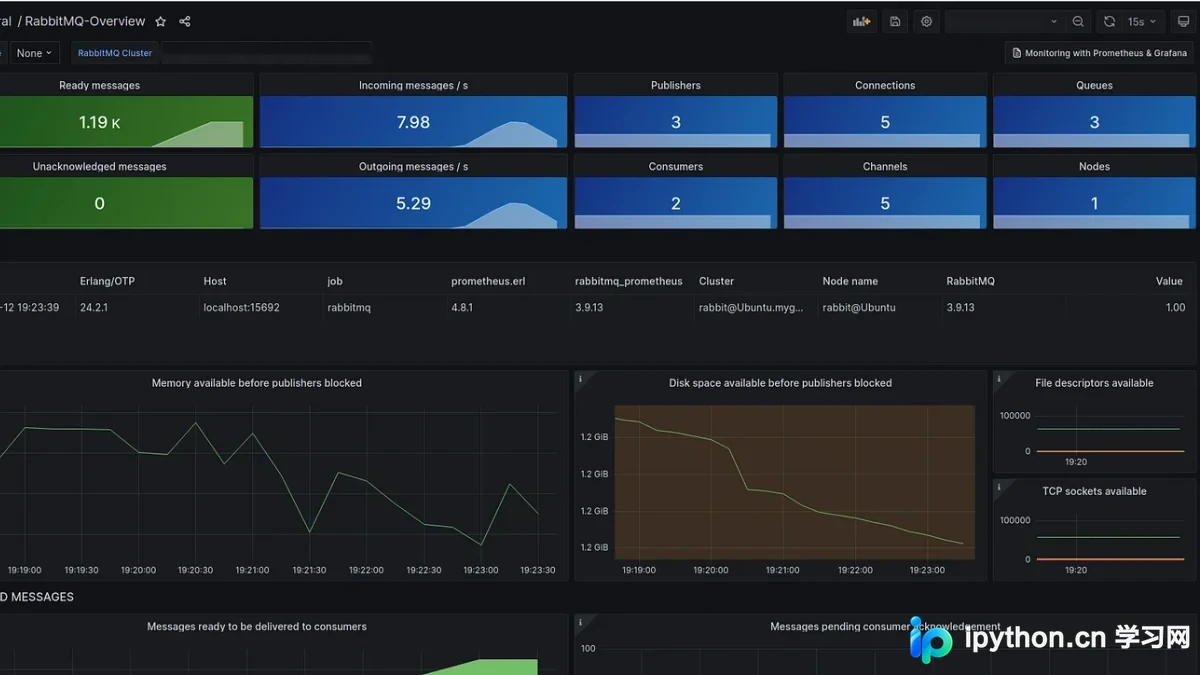
Task: Open the time range picker dropdown
Action: (x=1005, y=21)
